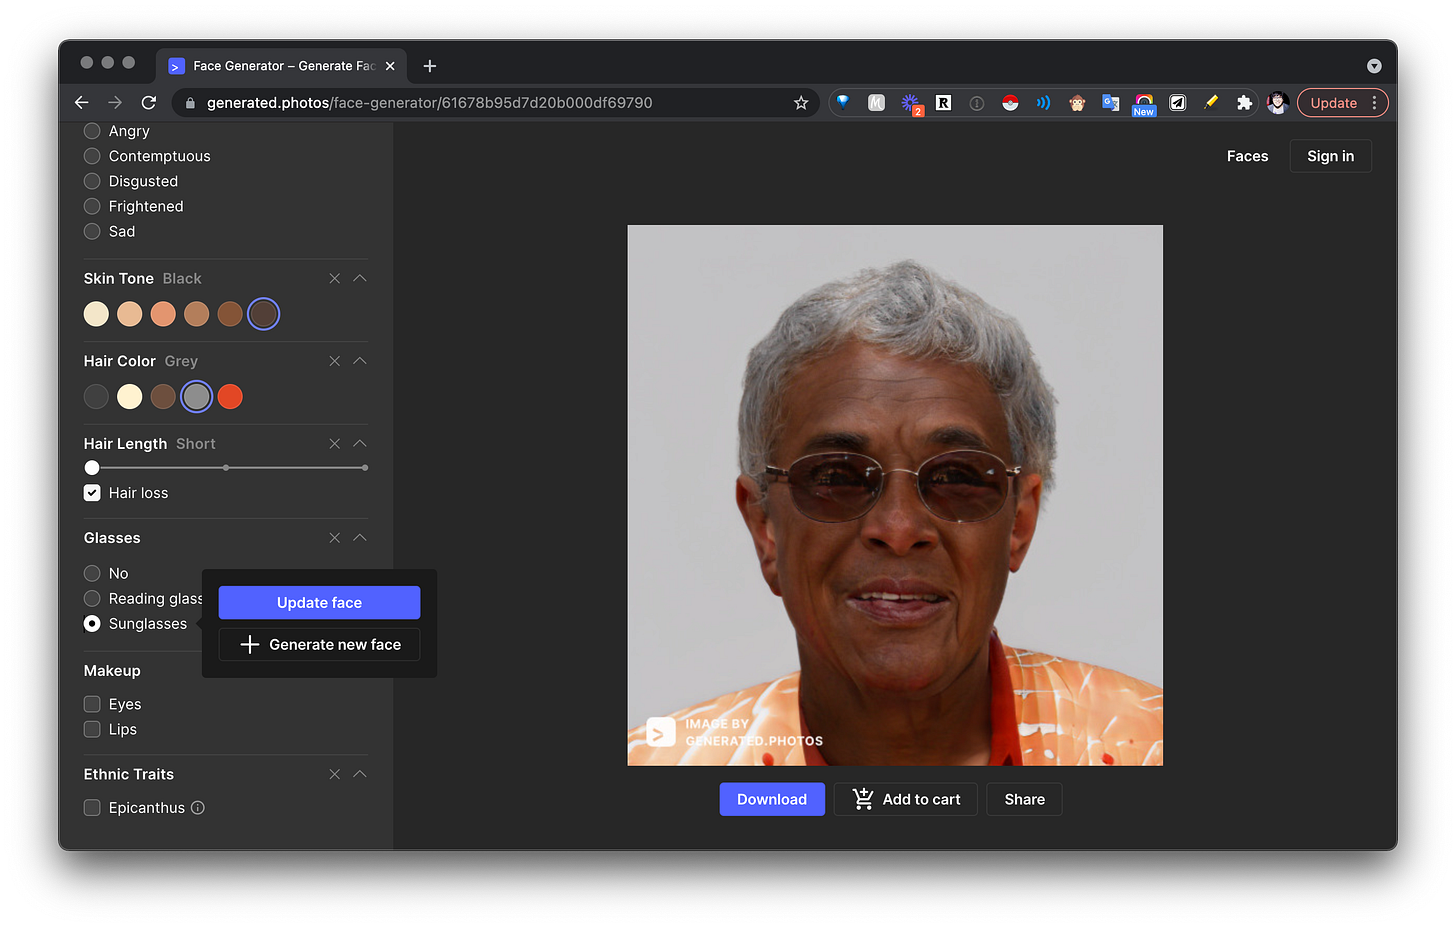Image resolution: width=1456 pixels, height=928 pixels.
Task: Click the browser address bar URL
Action: pos(430,103)
